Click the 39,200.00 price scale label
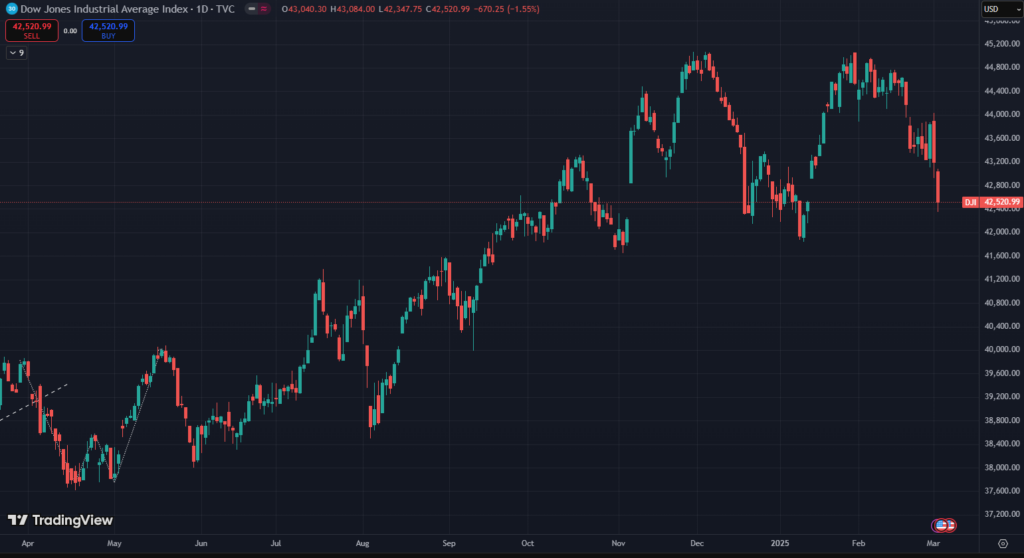 coord(1002,397)
